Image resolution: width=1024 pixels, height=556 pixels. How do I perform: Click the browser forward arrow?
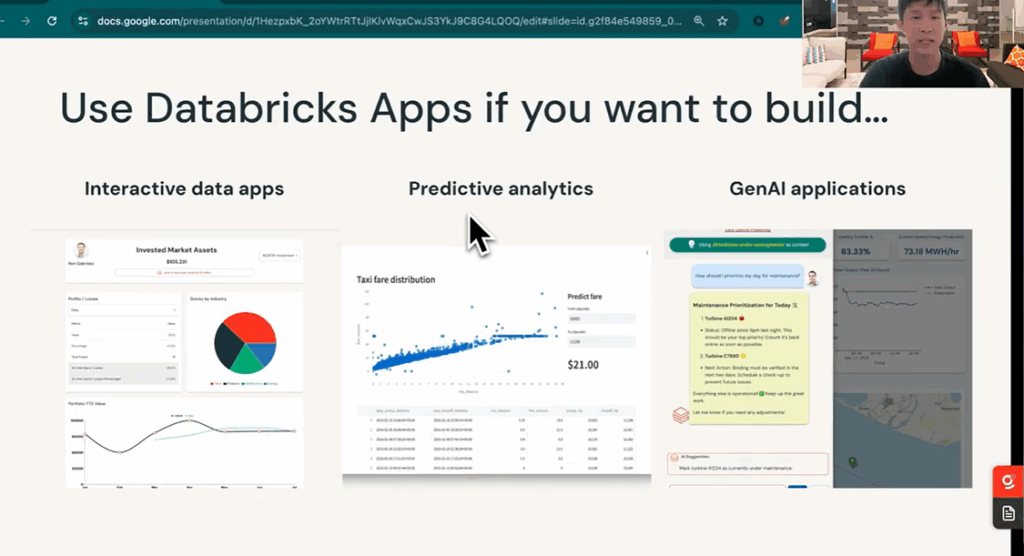point(25,20)
